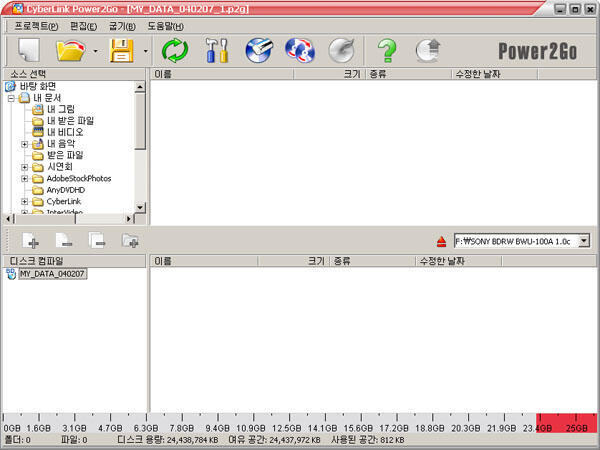Click the source tree scroll down arrow
Screen dimensions: 600x450
pyautogui.click(x=140, y=207)
